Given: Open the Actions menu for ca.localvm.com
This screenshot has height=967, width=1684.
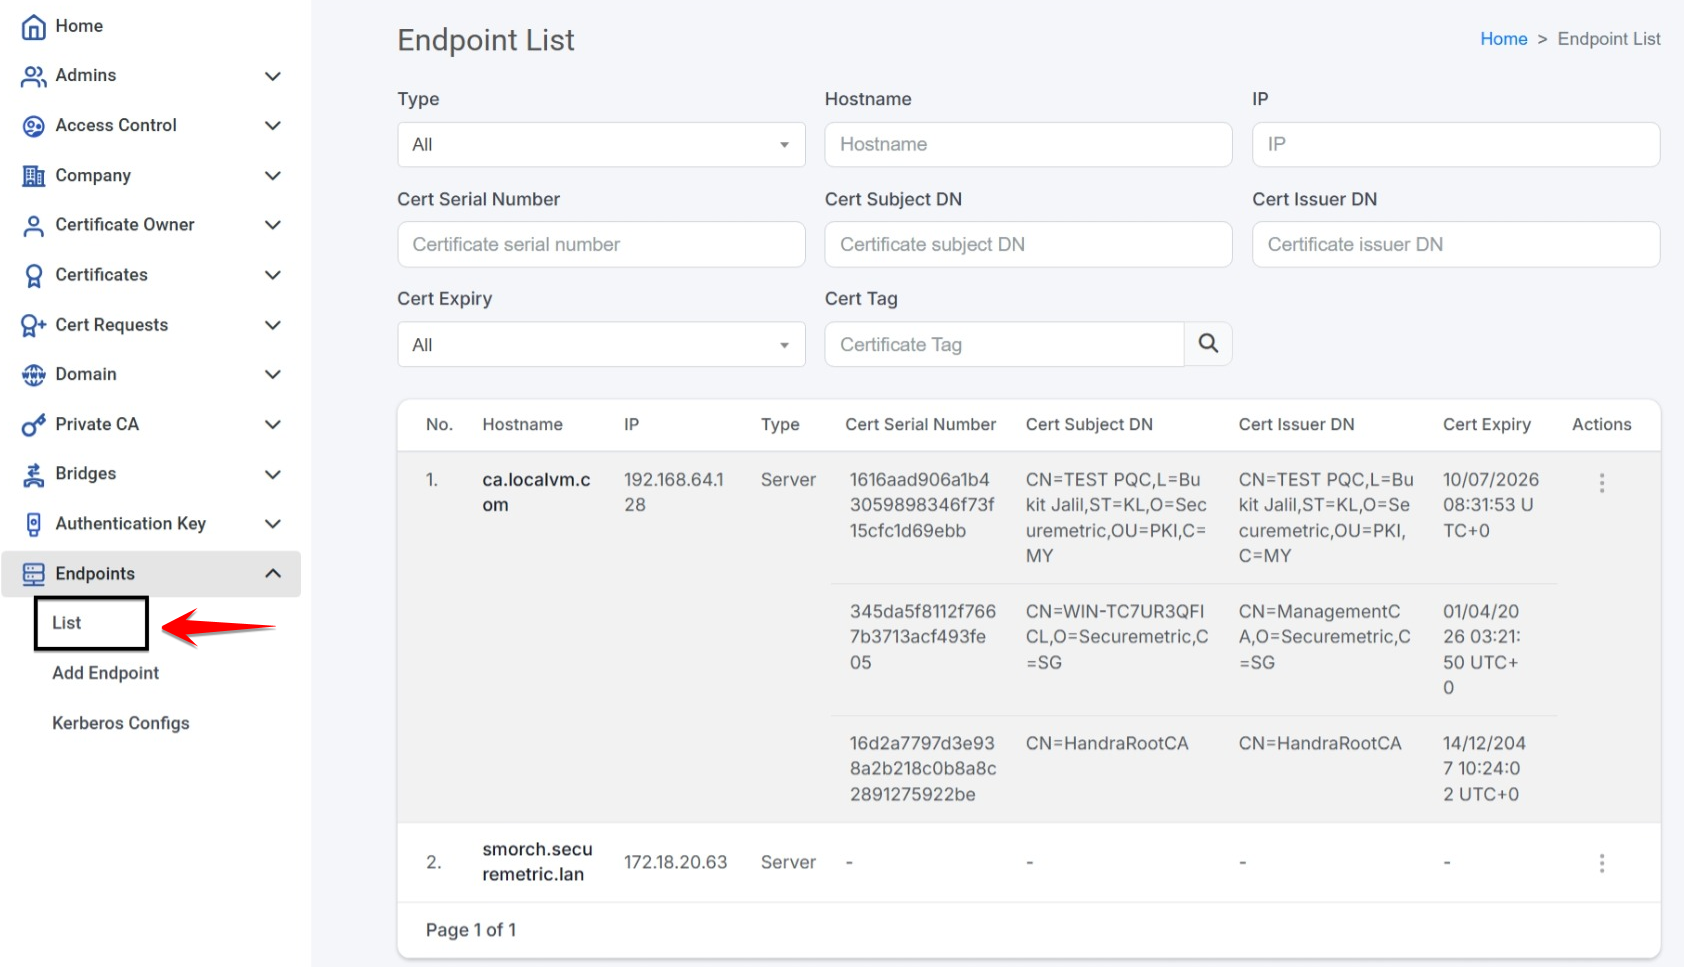Looking at the screenshot, I should [x=1602, y=483].
